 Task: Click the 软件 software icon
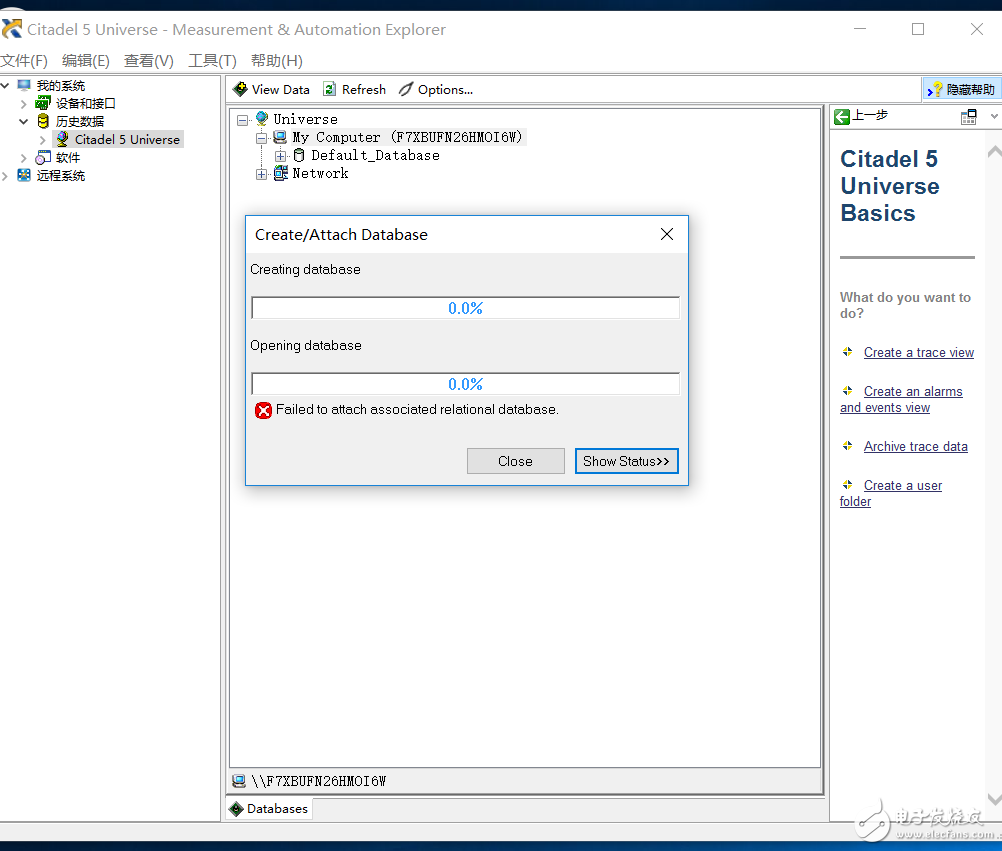[x=43, y=157]
